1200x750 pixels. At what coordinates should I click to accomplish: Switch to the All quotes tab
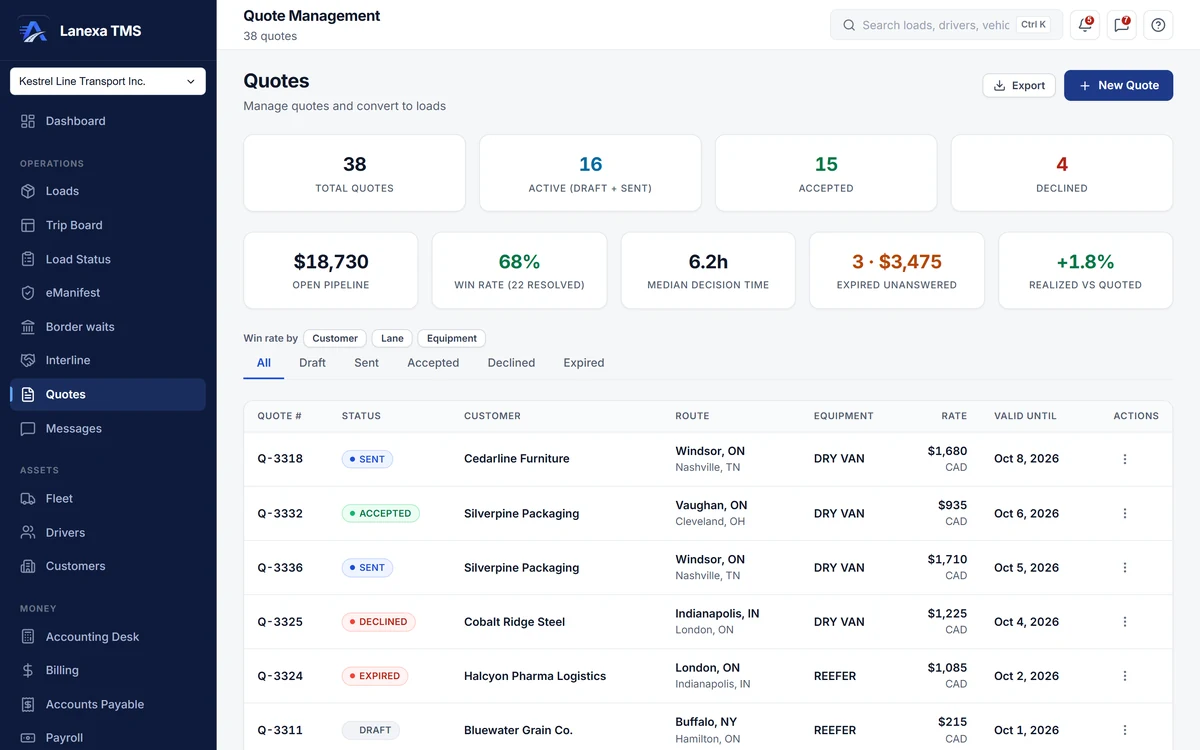coord(264,363)
